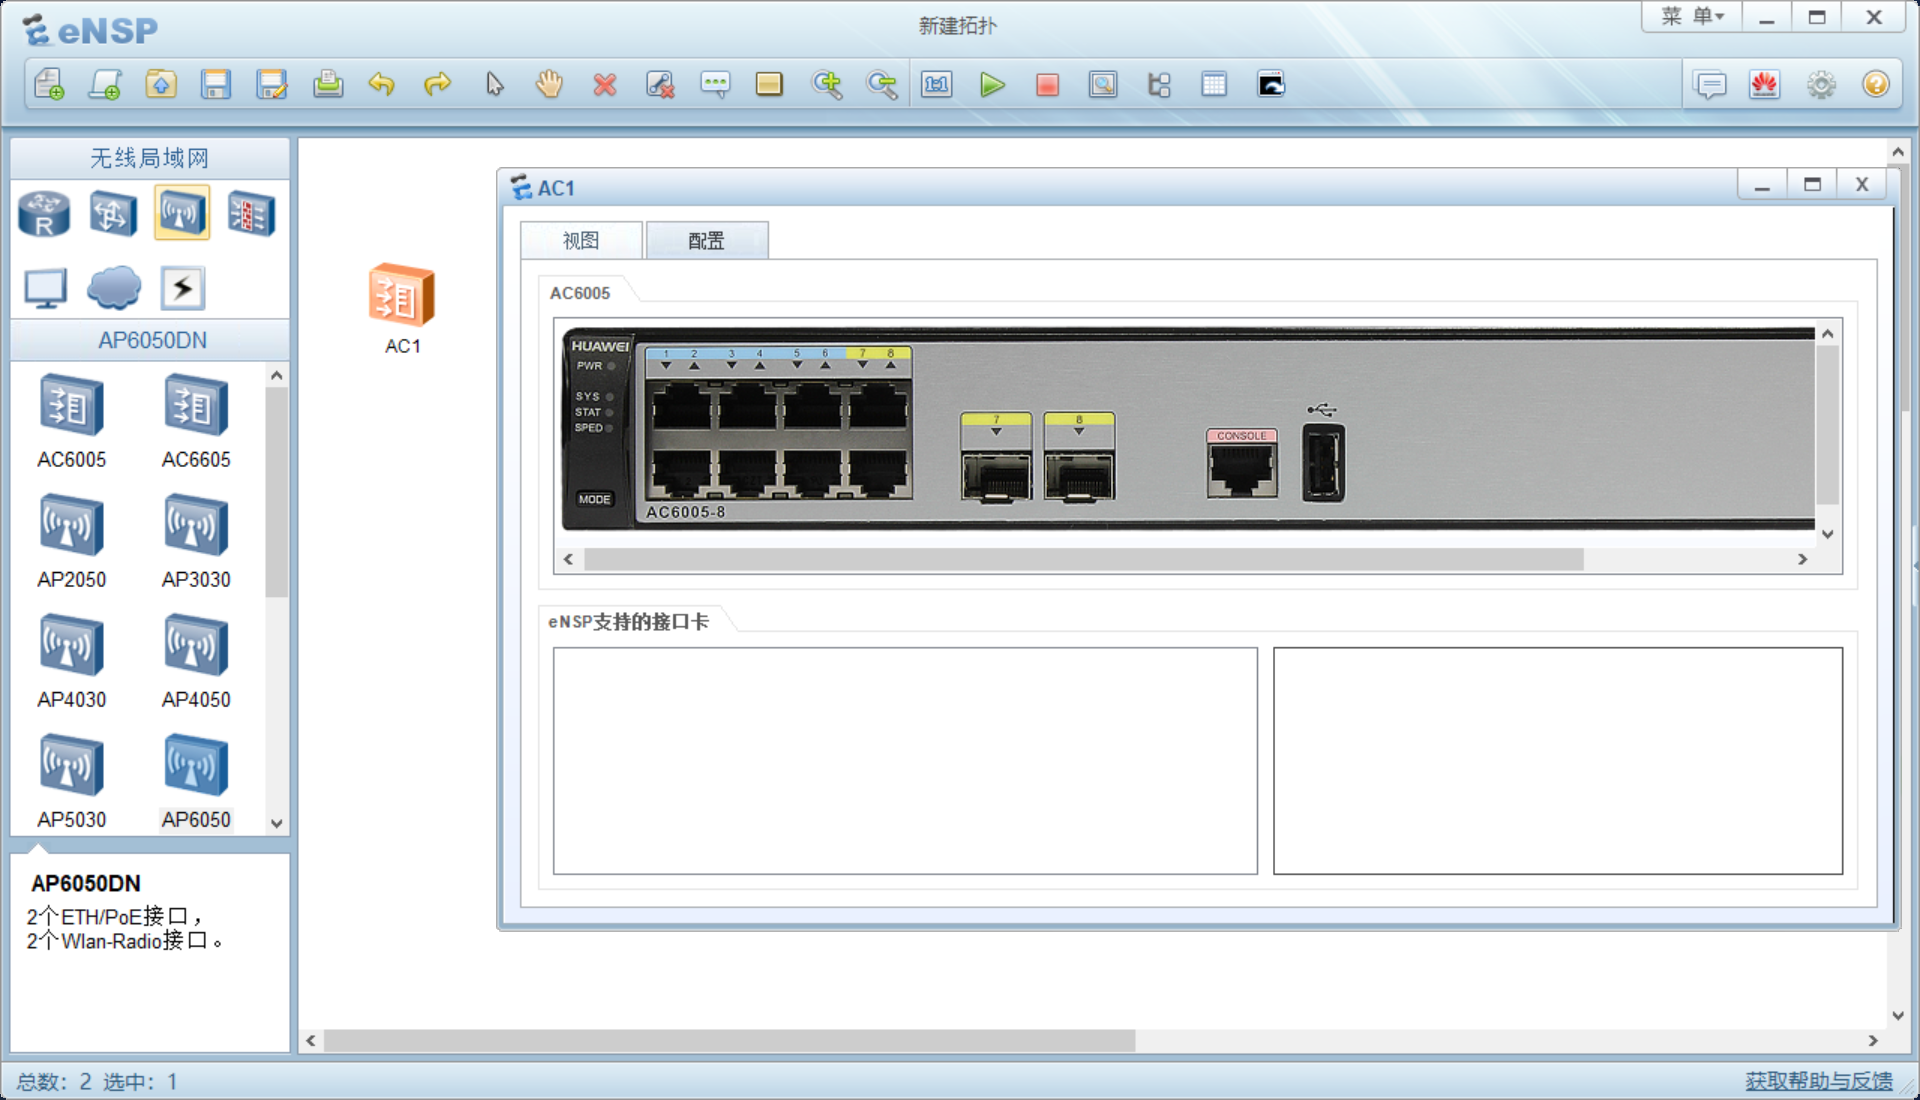This screenshot has width=1920, height=1100.
Task: Click the AC6005 panel tab label
Action: coord(580,293)
